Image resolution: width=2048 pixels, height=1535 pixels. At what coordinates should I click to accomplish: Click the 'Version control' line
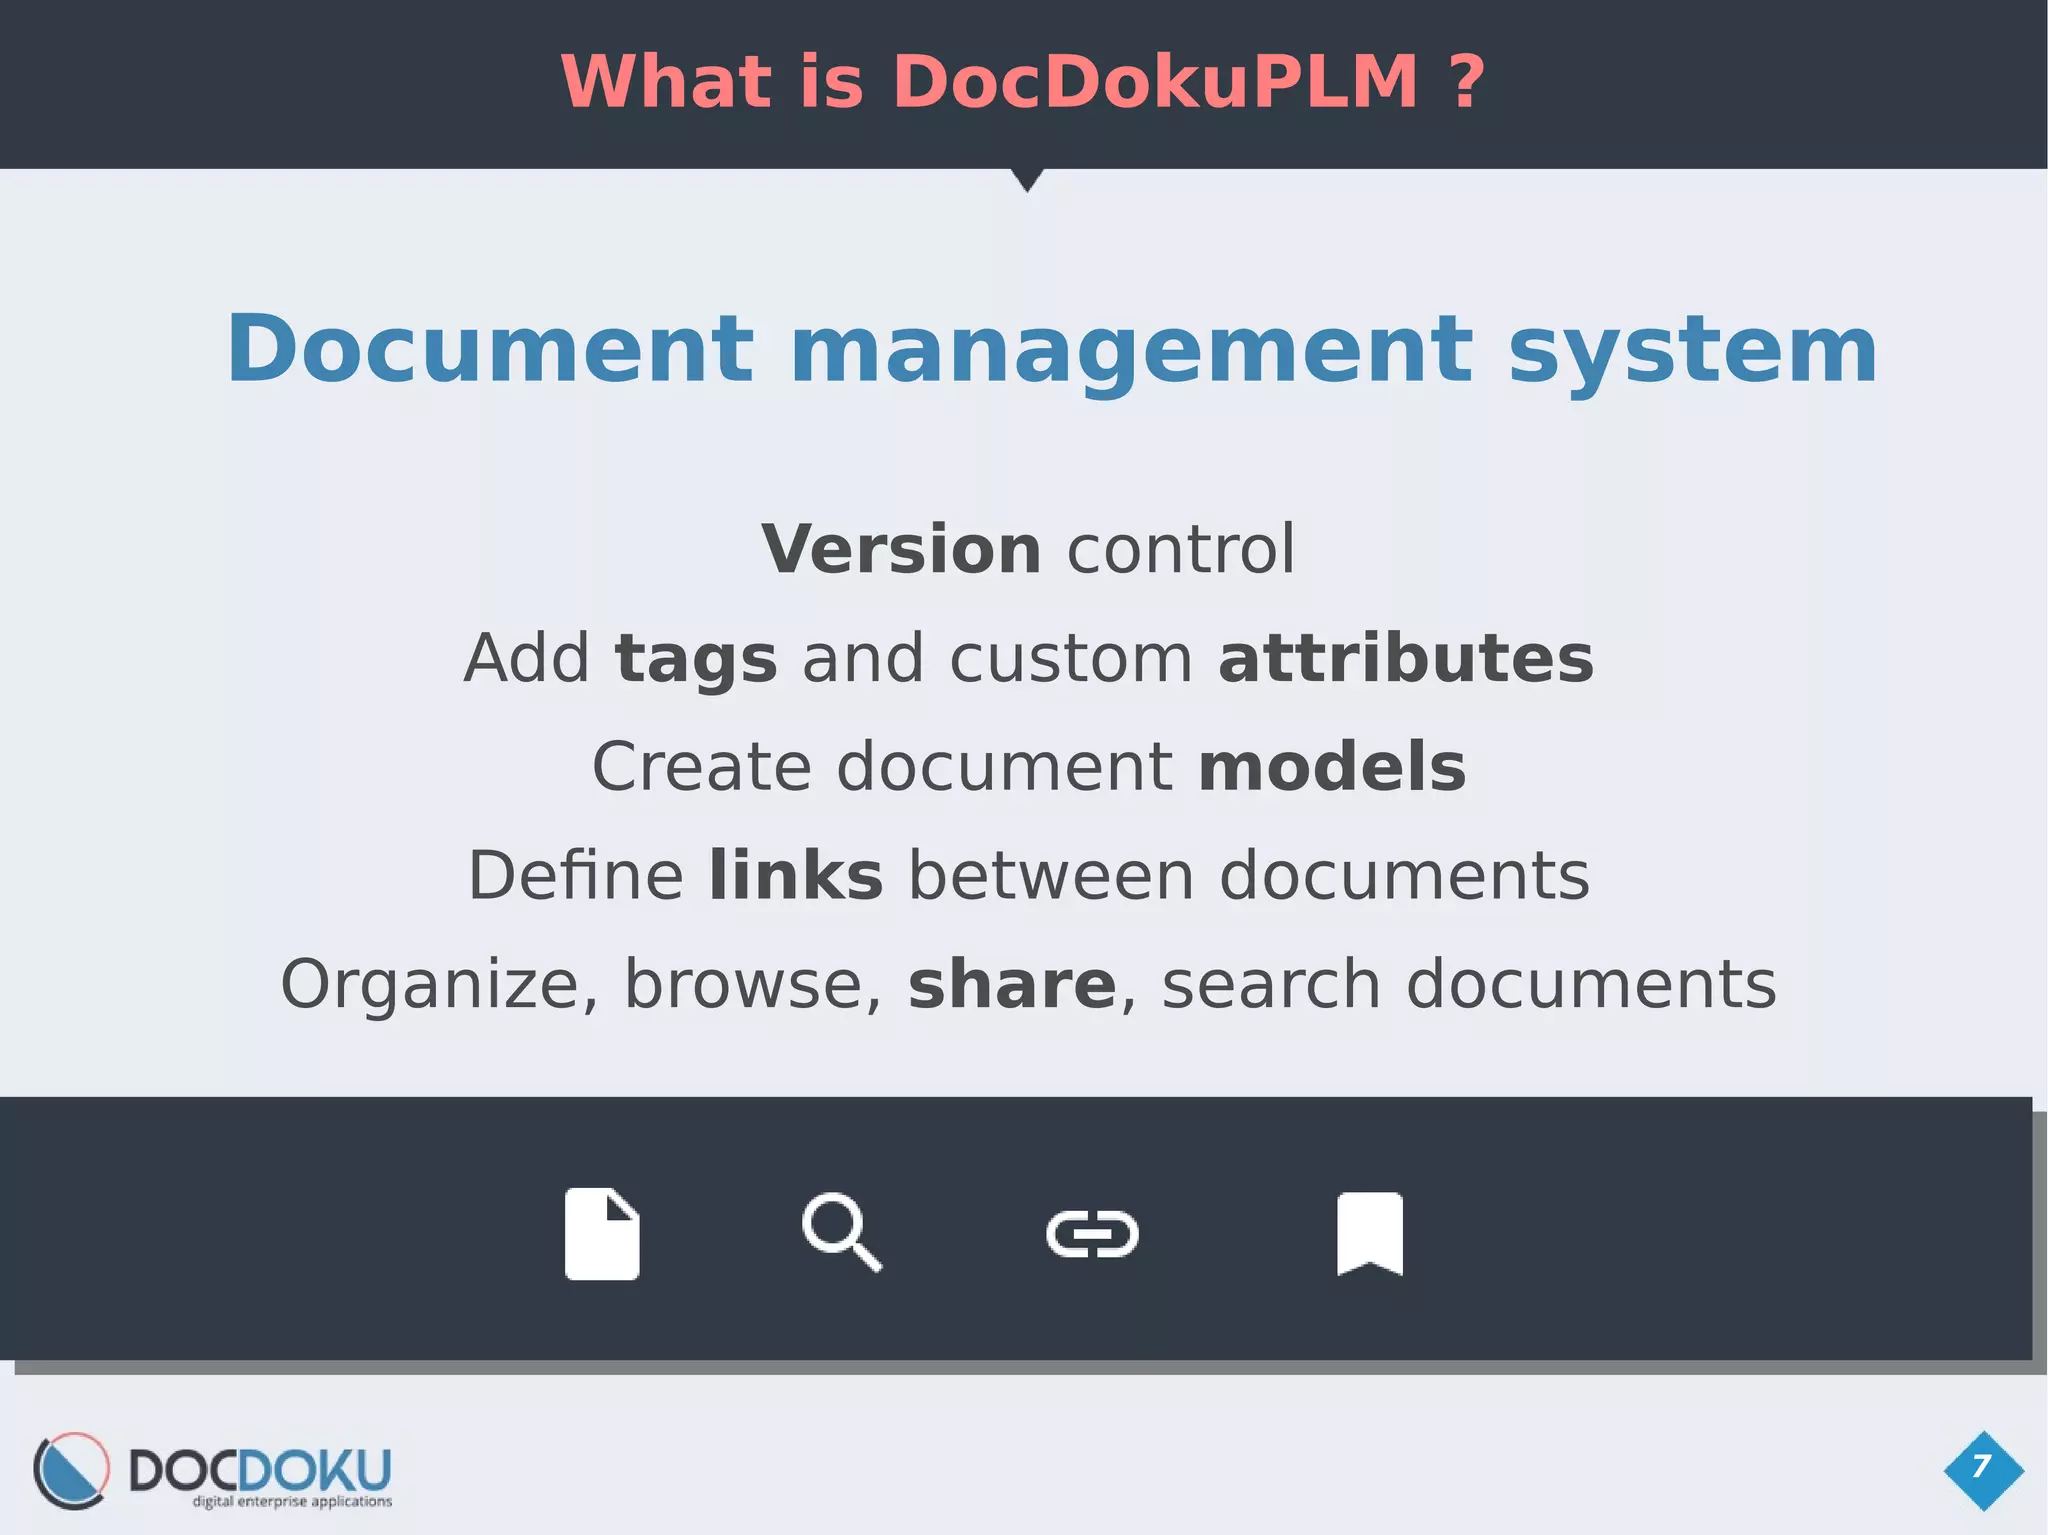pyautogui.click(x=1028, y=549)
